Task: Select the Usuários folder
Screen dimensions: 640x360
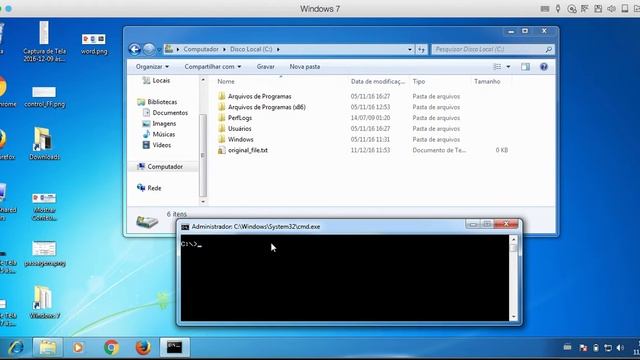Action: (239, 129)
